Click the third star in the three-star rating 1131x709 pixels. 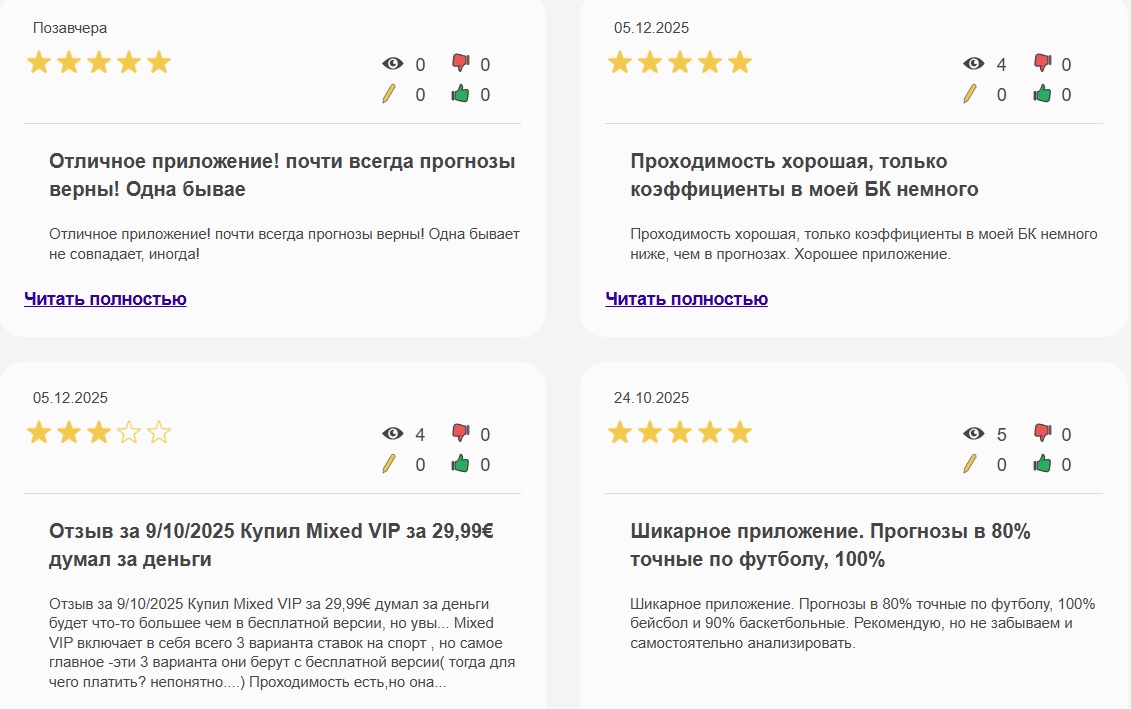click(98, 432)
